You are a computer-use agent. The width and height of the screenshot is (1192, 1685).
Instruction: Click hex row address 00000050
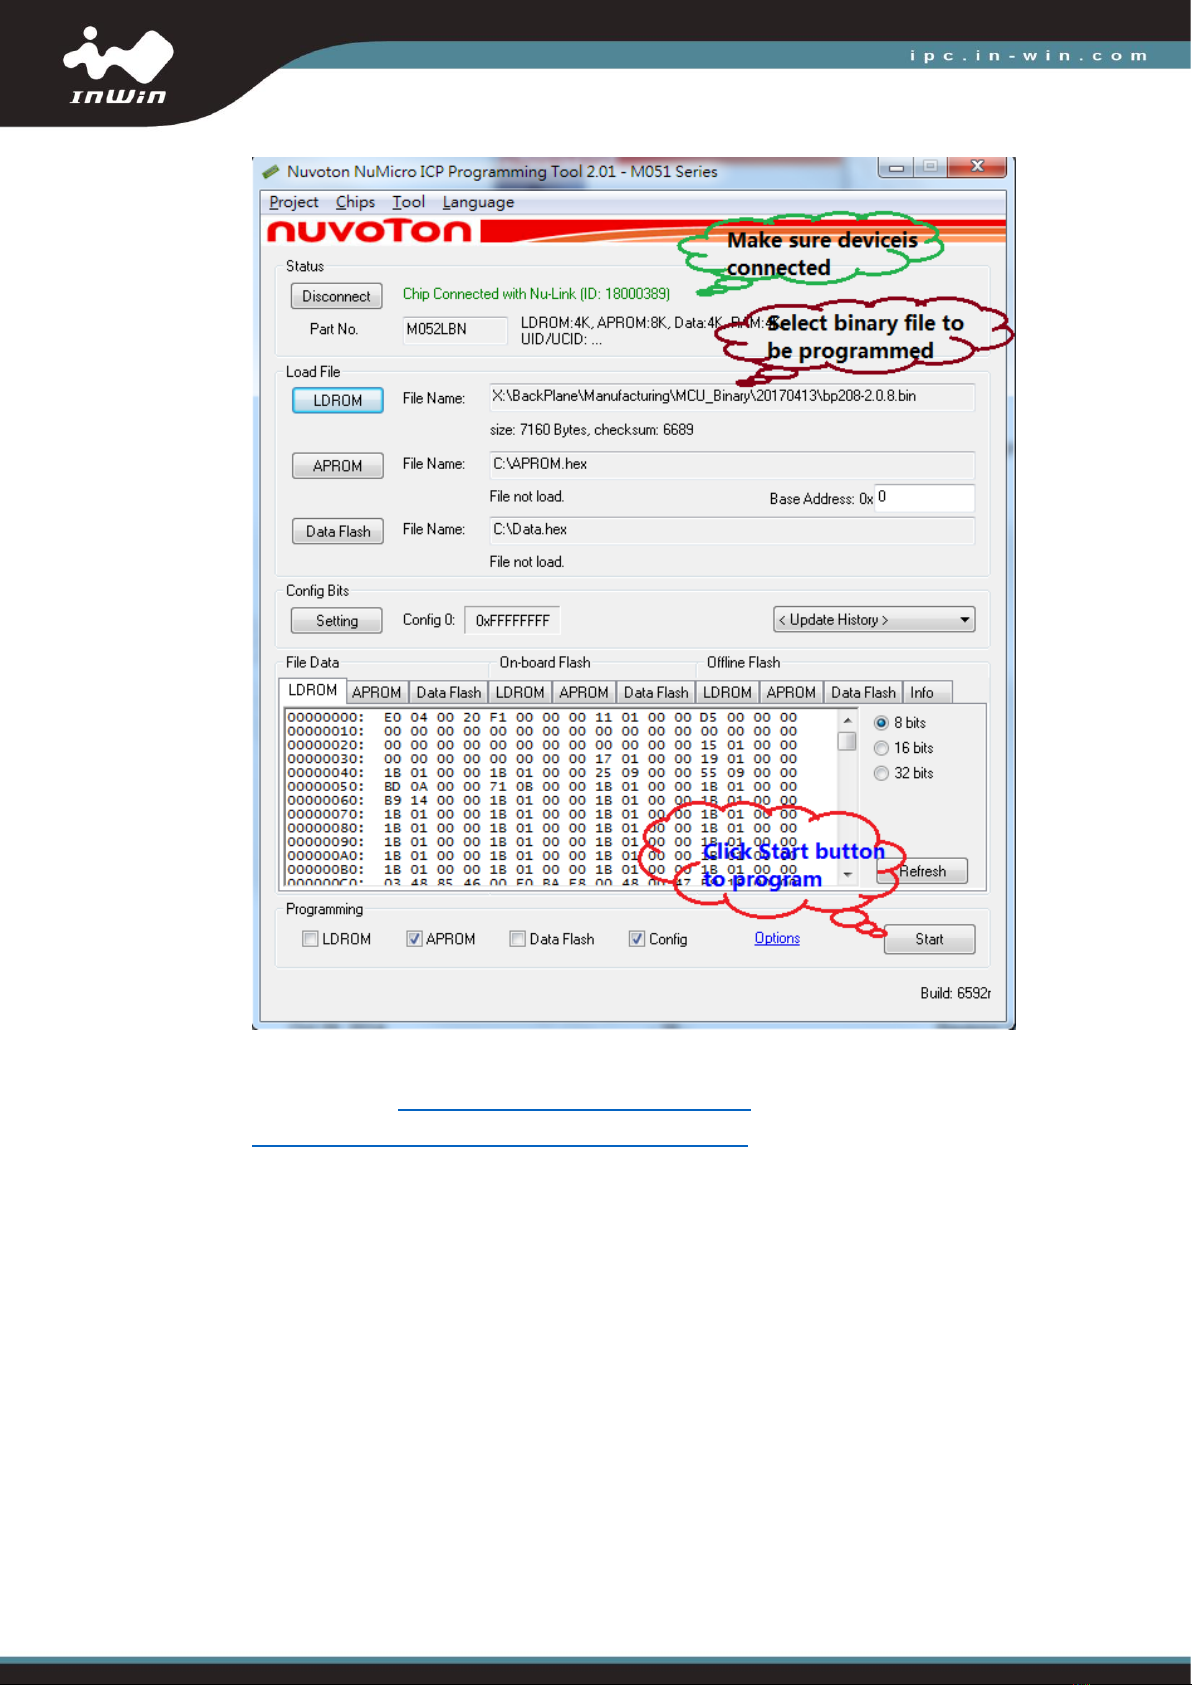tap(326, 787)
